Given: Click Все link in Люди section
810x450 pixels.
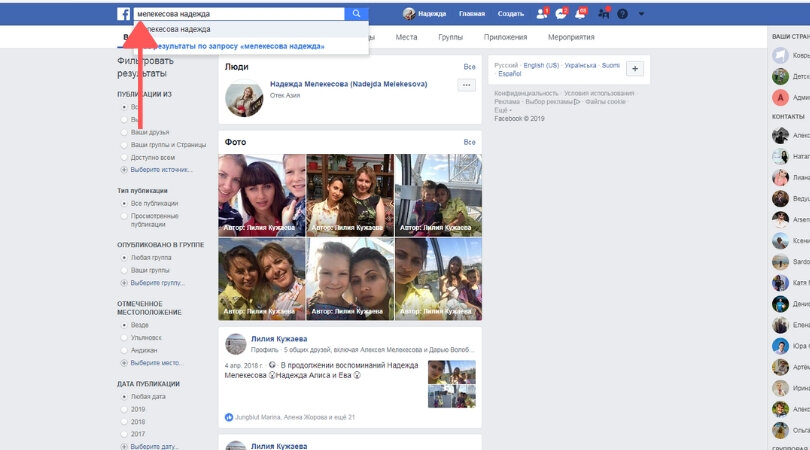Looking at the screenshot, I should (470, 67).
